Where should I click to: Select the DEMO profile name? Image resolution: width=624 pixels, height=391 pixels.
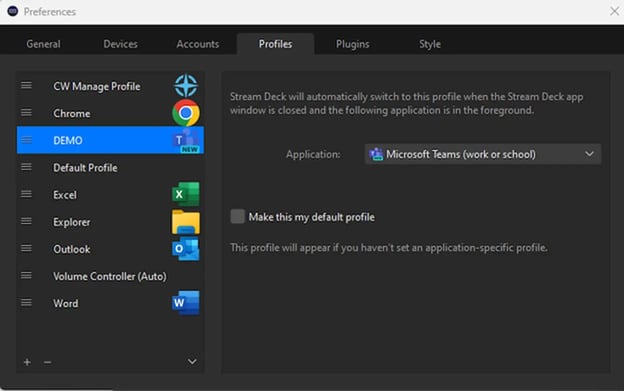(68, 140)
